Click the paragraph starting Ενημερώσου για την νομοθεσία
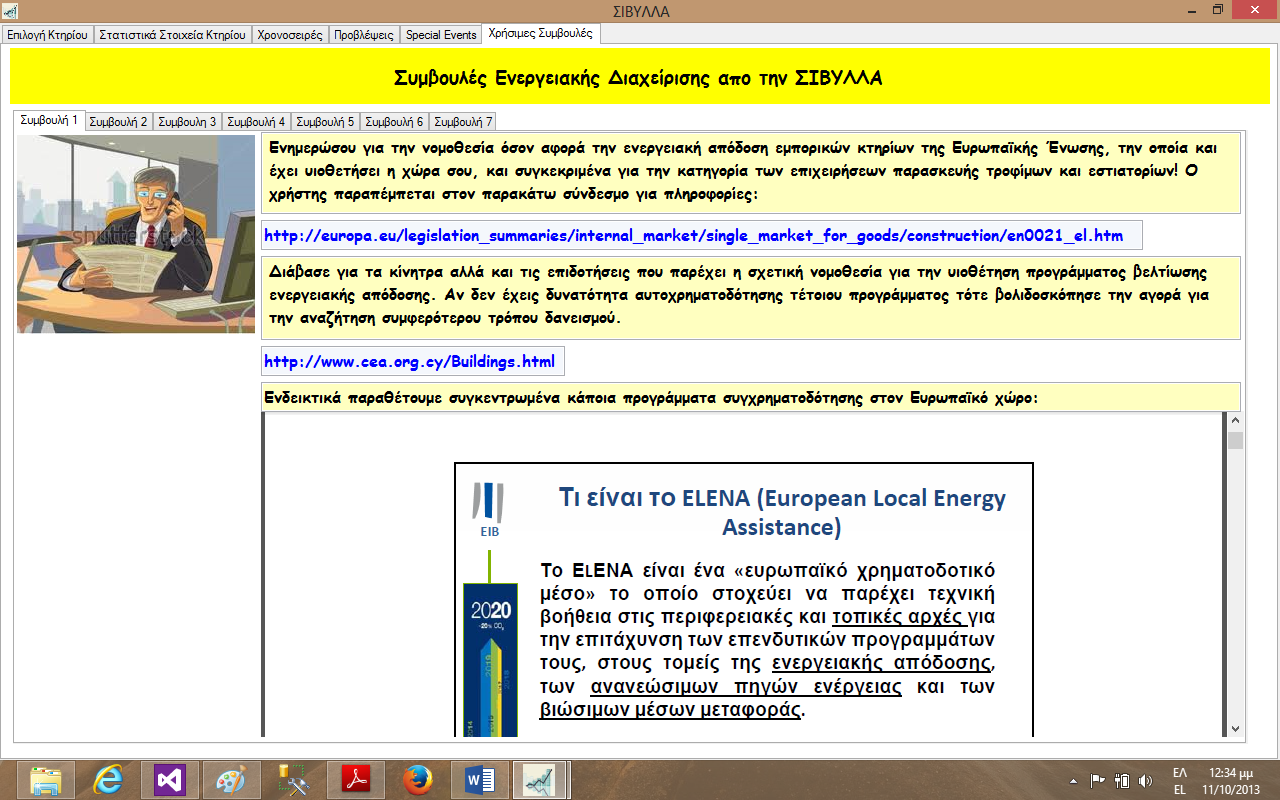 pos(750,172)
